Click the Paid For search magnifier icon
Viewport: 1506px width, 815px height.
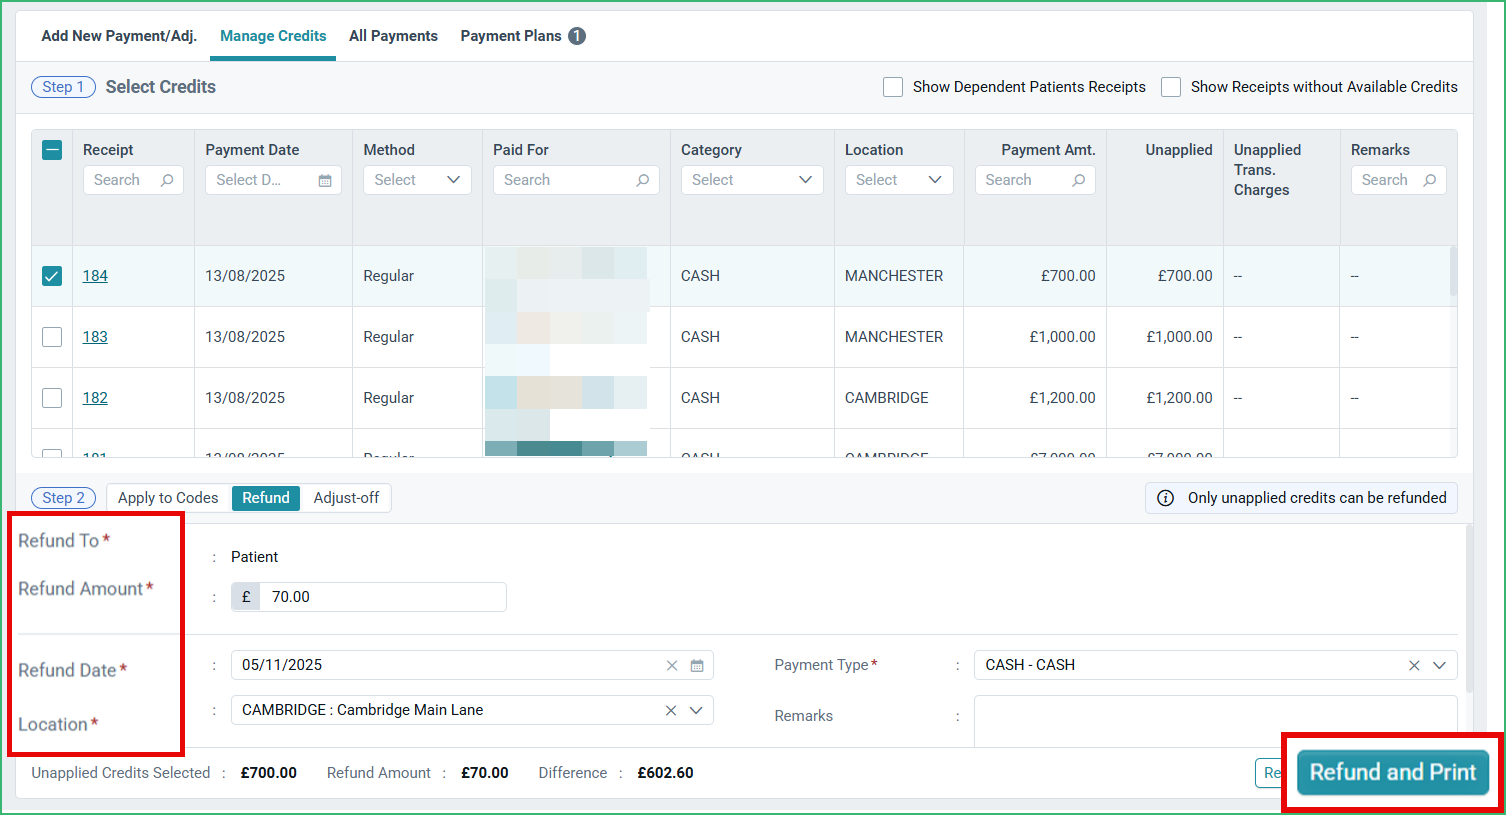(x=643, y=180)
